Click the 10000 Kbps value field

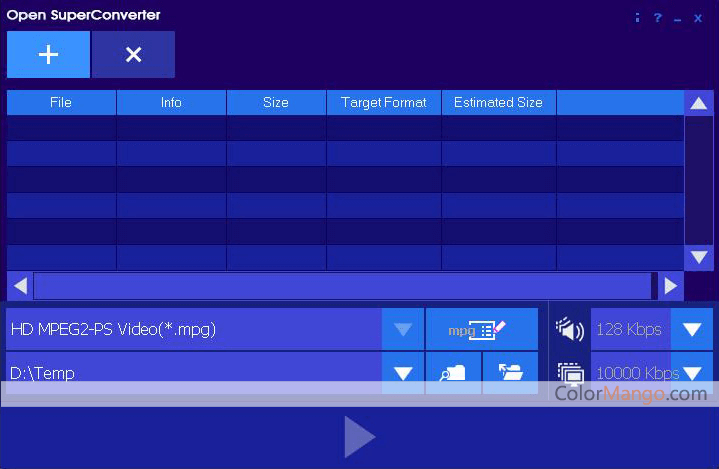[631, 373]
